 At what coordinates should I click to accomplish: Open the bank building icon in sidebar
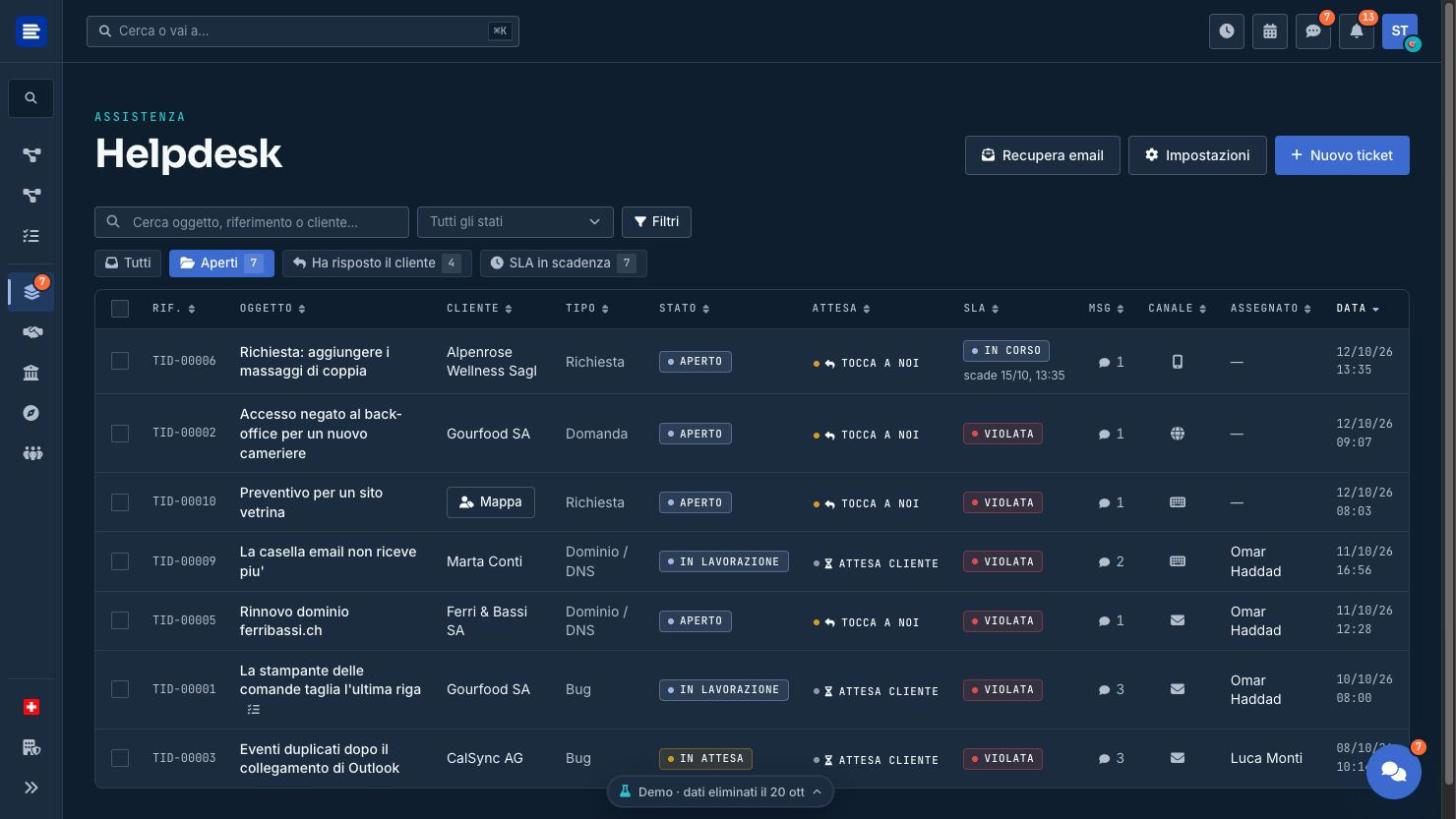(x=31, y=373)
